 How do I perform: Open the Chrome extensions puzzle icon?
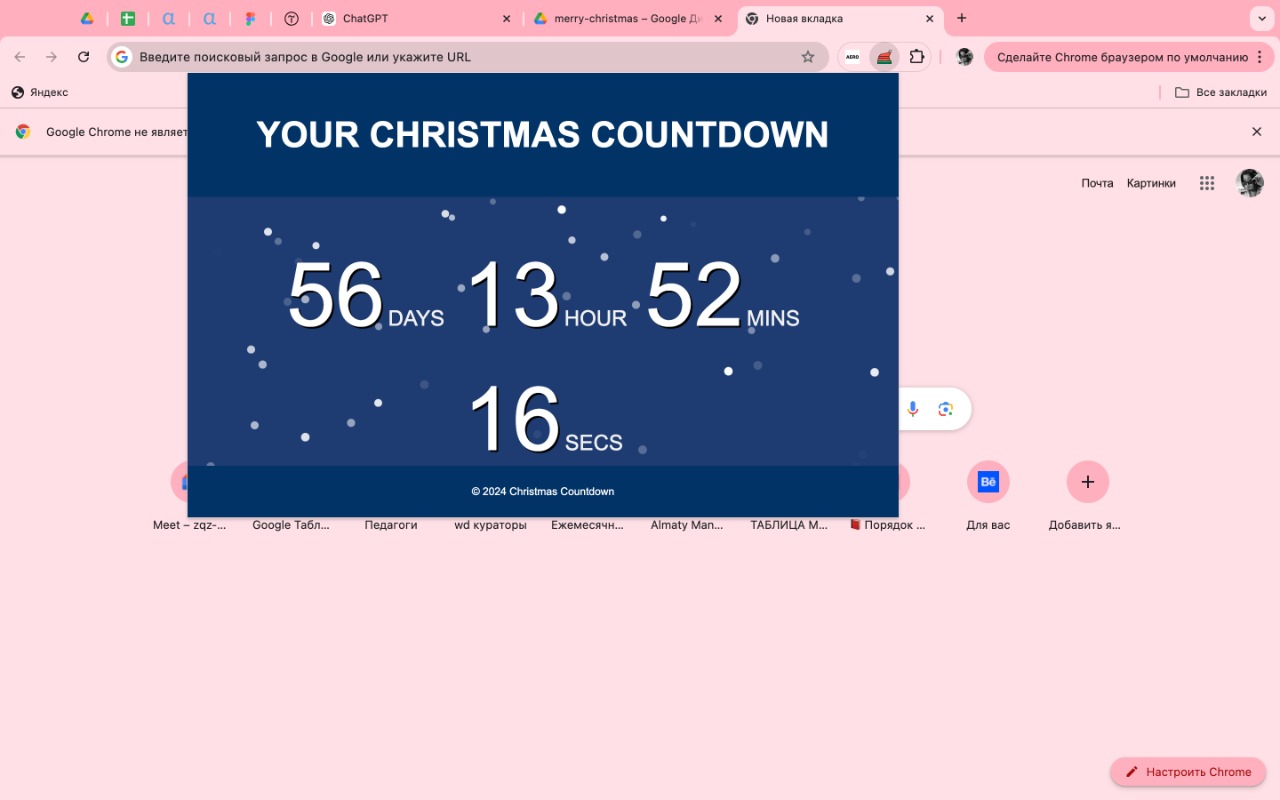pos(917,57)
